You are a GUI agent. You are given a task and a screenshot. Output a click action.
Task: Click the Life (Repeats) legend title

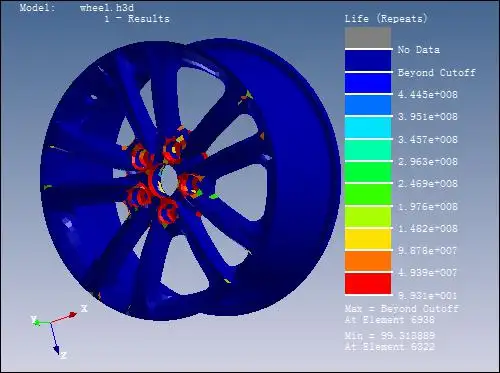pos(386,19)
